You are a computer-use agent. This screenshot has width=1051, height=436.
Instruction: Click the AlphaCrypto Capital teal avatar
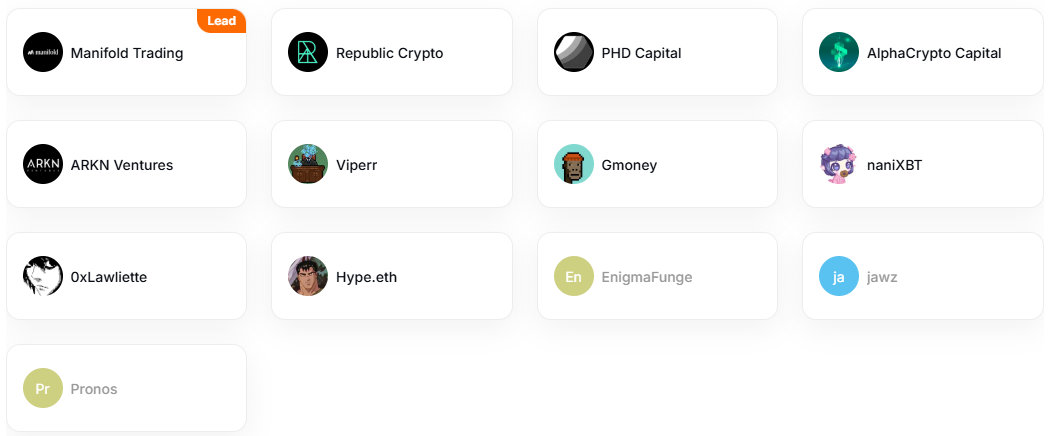tap(839, 52)
